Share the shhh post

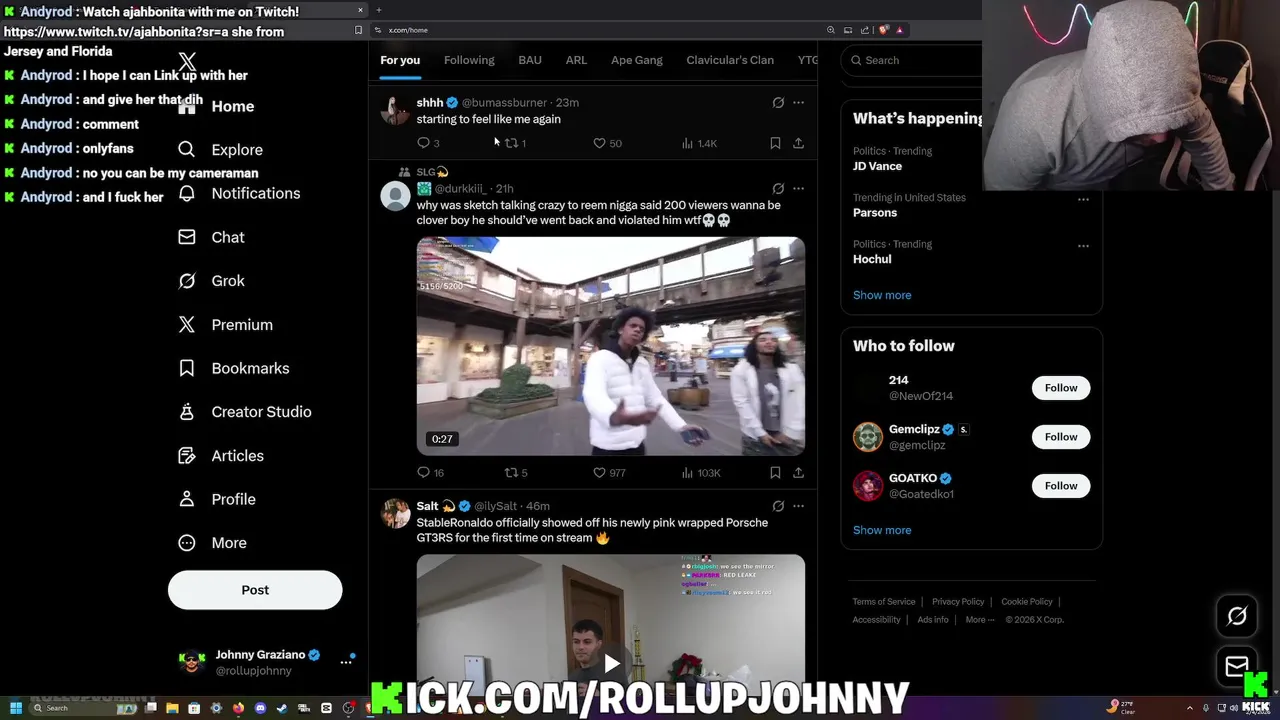click(798, 143)
